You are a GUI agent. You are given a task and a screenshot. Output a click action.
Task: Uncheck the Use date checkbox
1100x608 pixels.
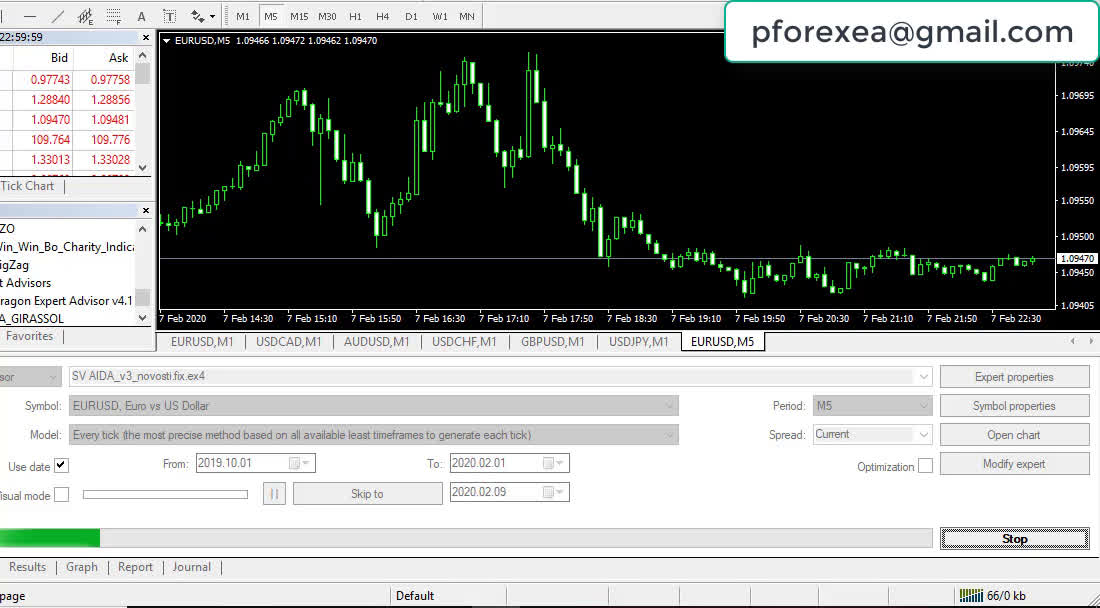pos(61,465)
